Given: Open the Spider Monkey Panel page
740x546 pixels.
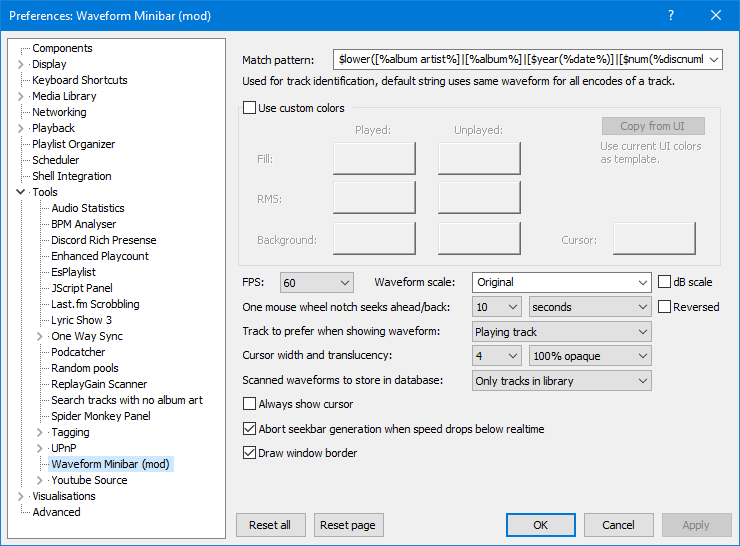Looking at the screenshot, I should (101, 416).
